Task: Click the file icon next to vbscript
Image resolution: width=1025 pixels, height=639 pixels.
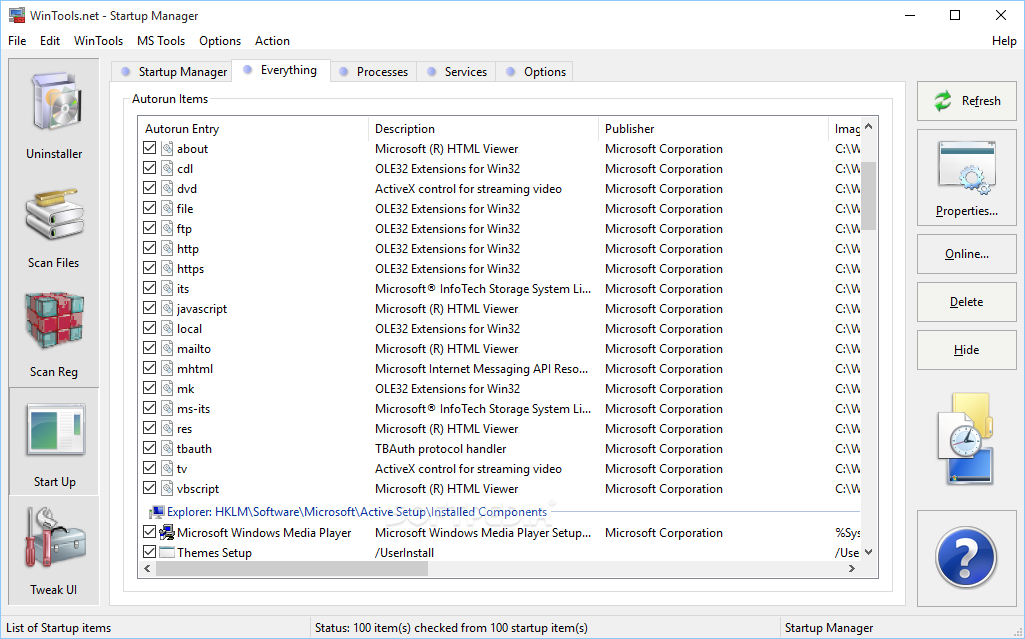Action: 167,489
